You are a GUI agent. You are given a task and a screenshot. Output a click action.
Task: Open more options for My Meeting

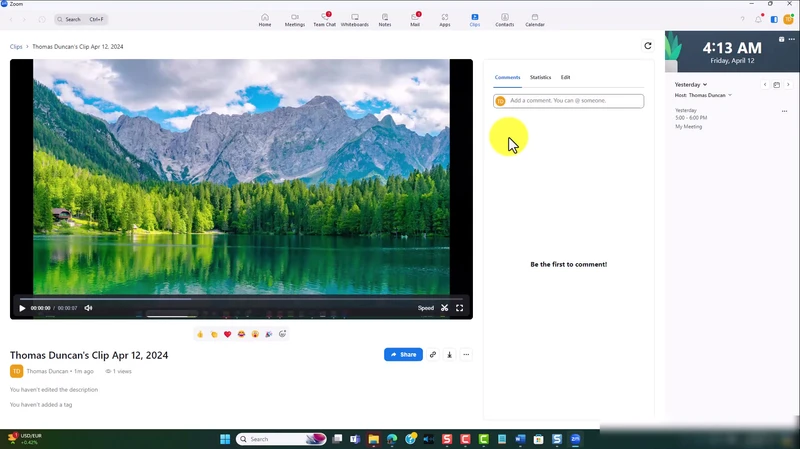pyautogui.click(x=784, y=111)
